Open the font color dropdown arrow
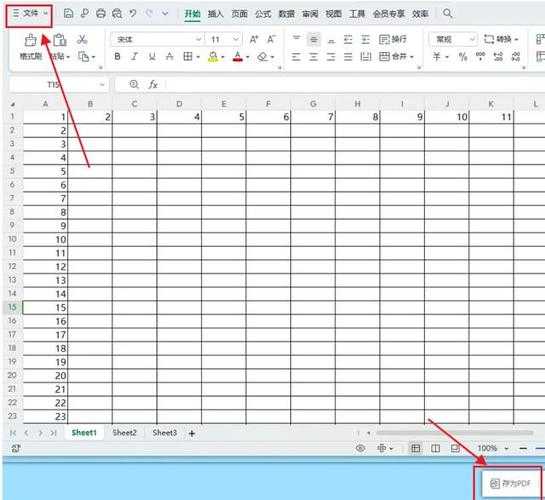 (x=248, y=57)
